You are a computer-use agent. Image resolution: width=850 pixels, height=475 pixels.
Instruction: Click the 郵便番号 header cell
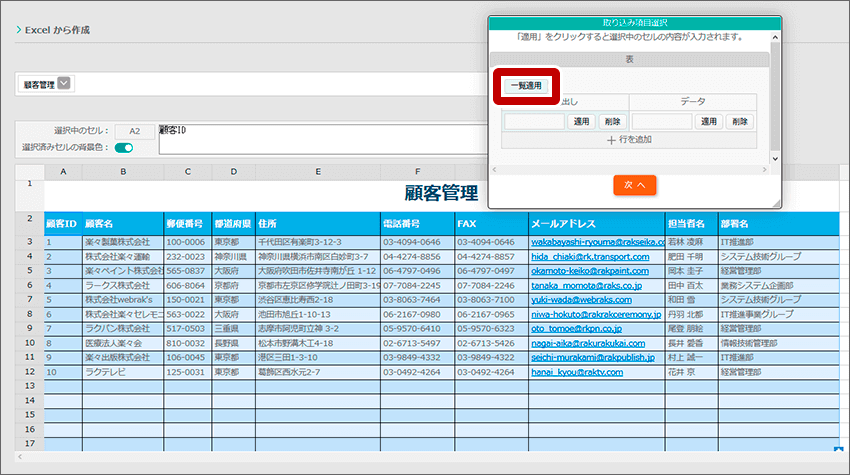click(188, 223)
